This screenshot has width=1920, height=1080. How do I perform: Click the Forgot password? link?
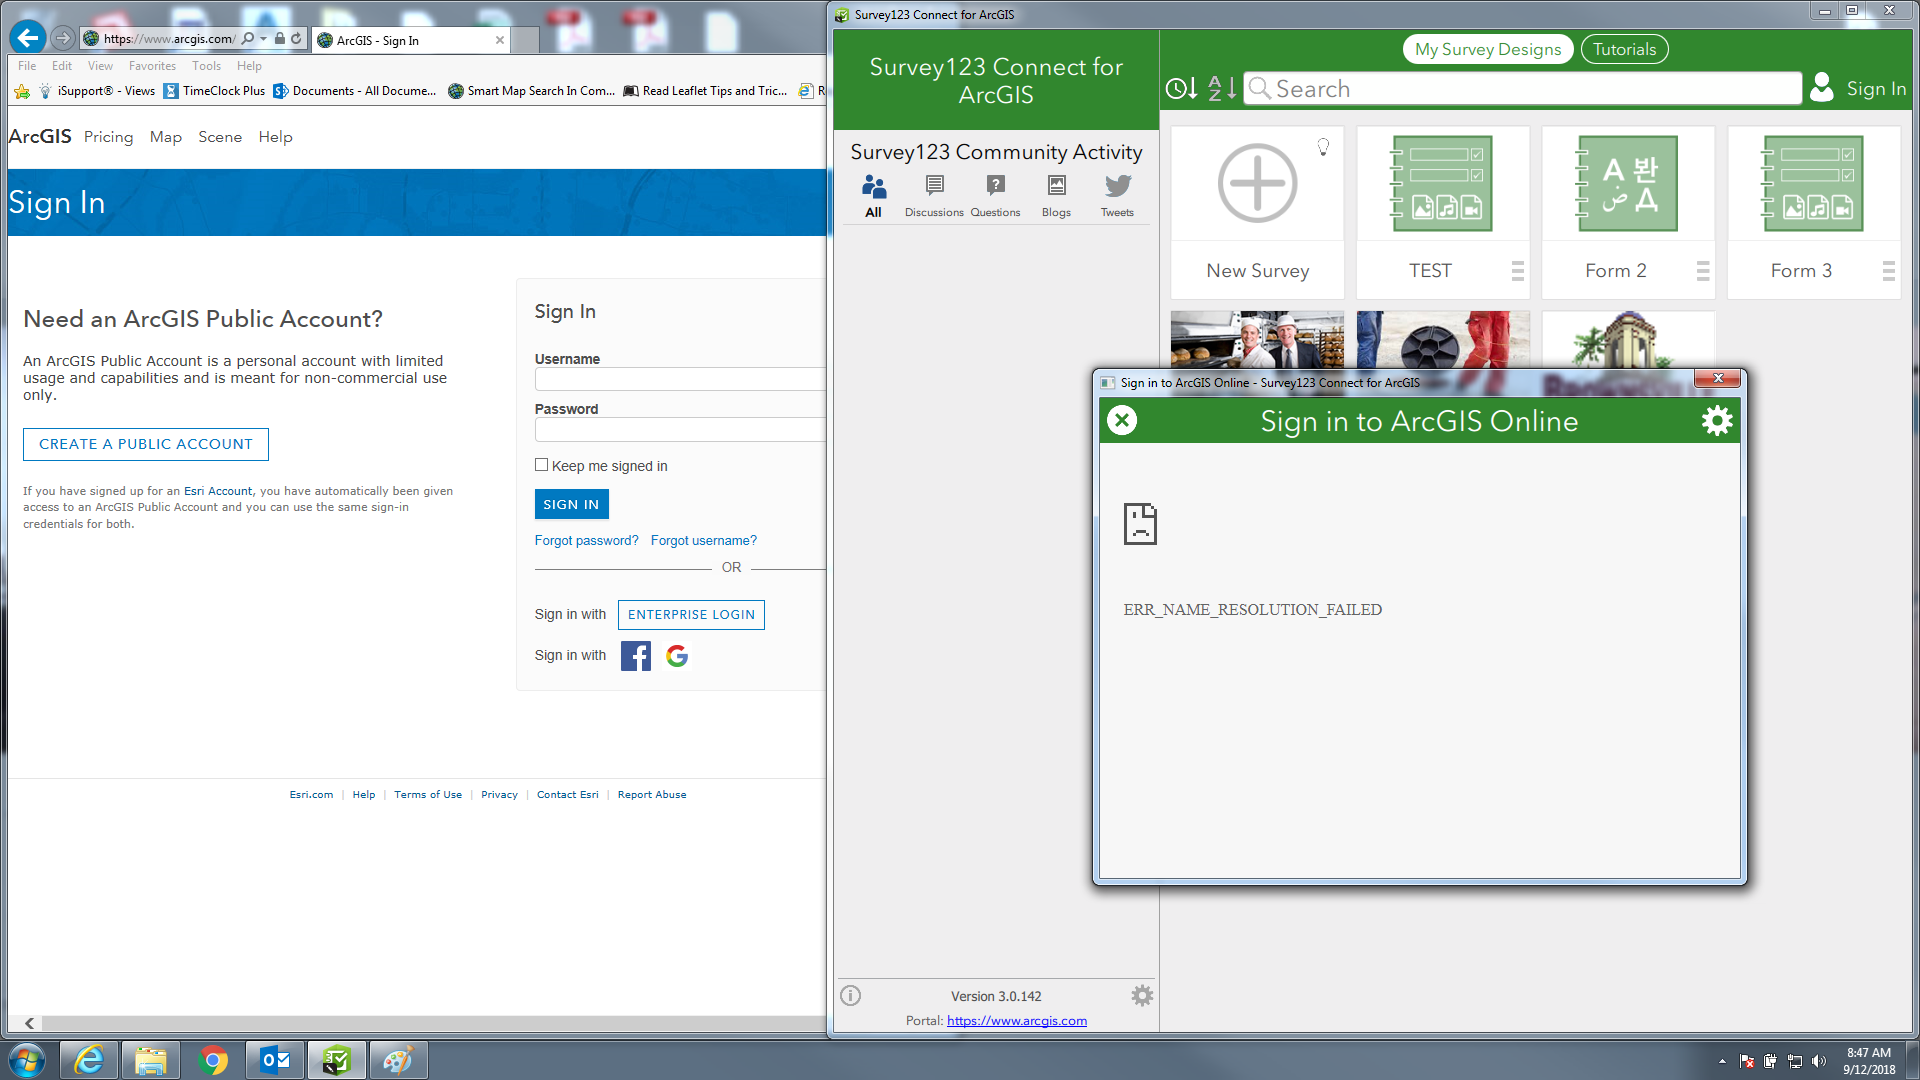click(x=586, y=541)
